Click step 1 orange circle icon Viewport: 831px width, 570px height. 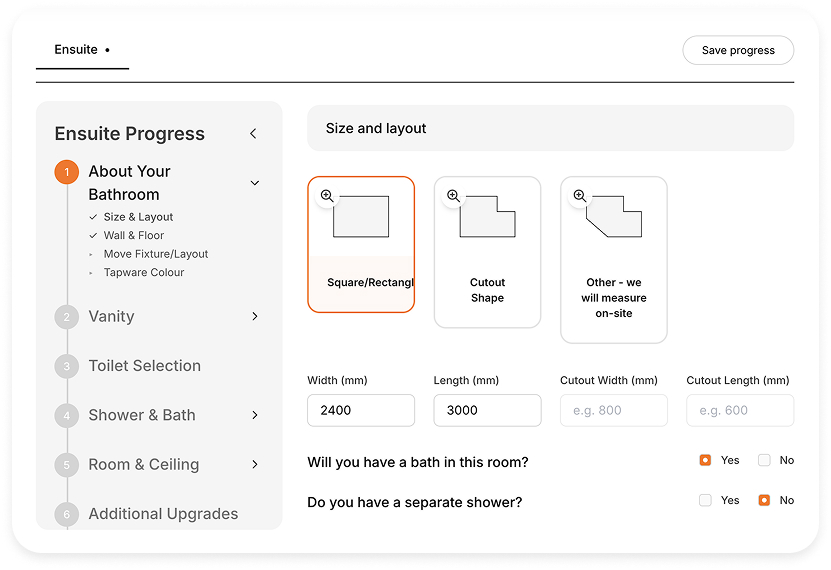(x=67, y=172)
